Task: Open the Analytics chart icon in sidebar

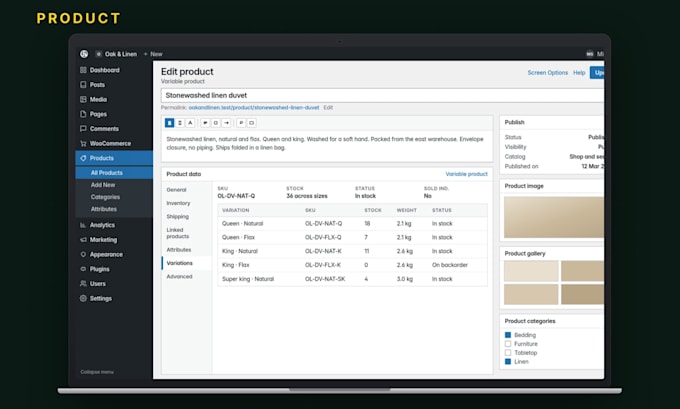Action: pyautogui.click(x=83, y=225)
